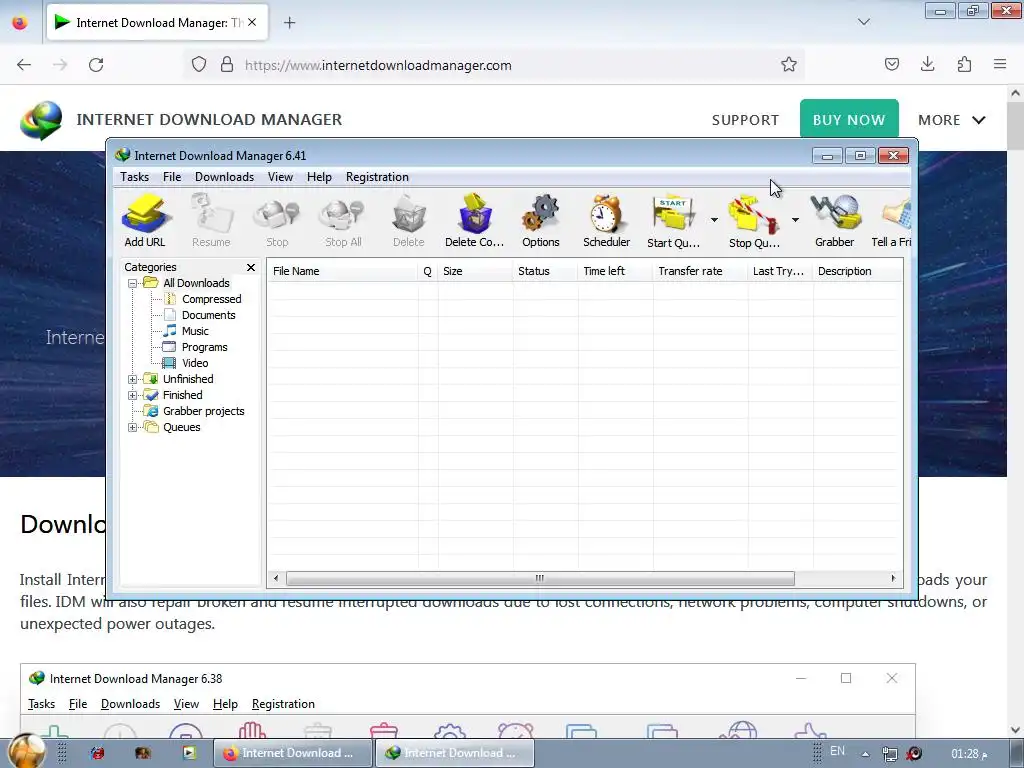Select Grabber projects in category tree
Screen dimensions: 1024x768
204,411
